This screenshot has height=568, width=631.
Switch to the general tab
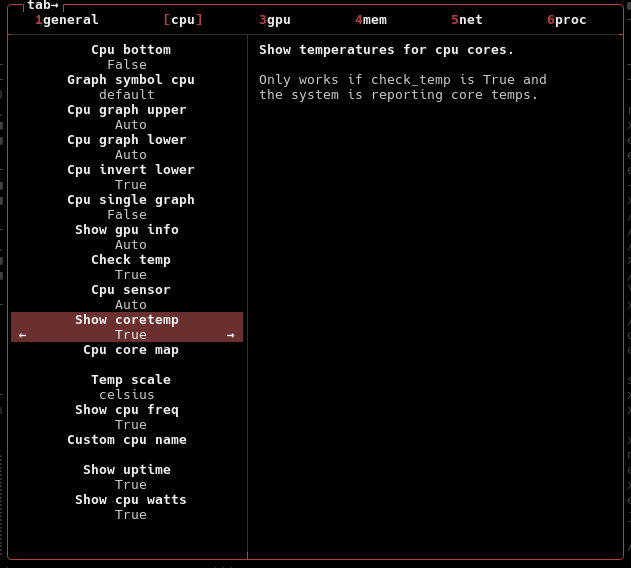(x=67, y=20)
